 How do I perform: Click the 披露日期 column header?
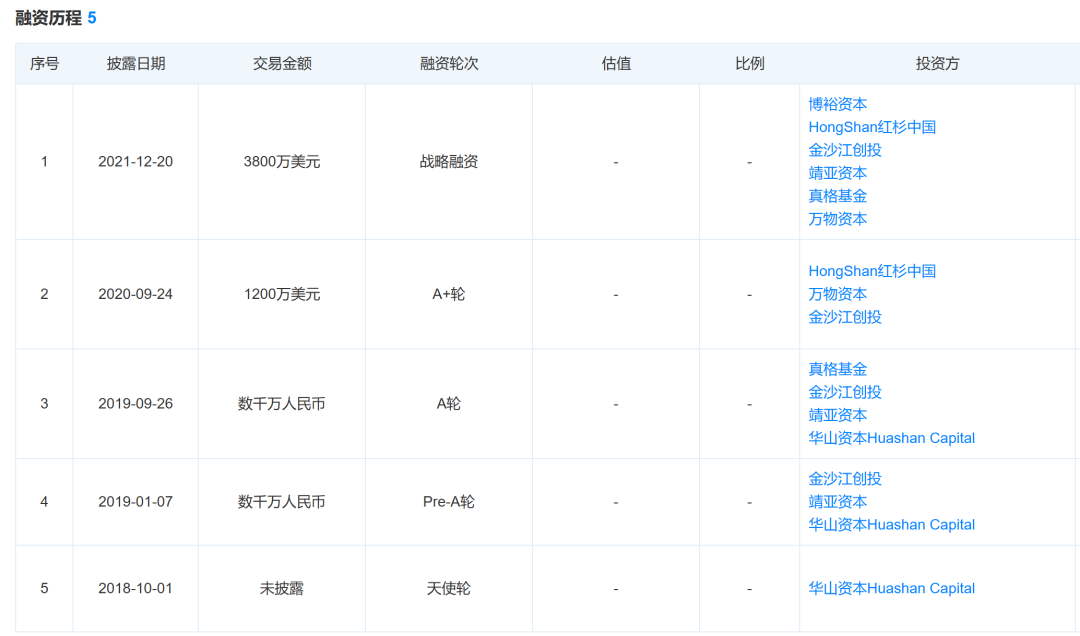(x=136, y=63)
